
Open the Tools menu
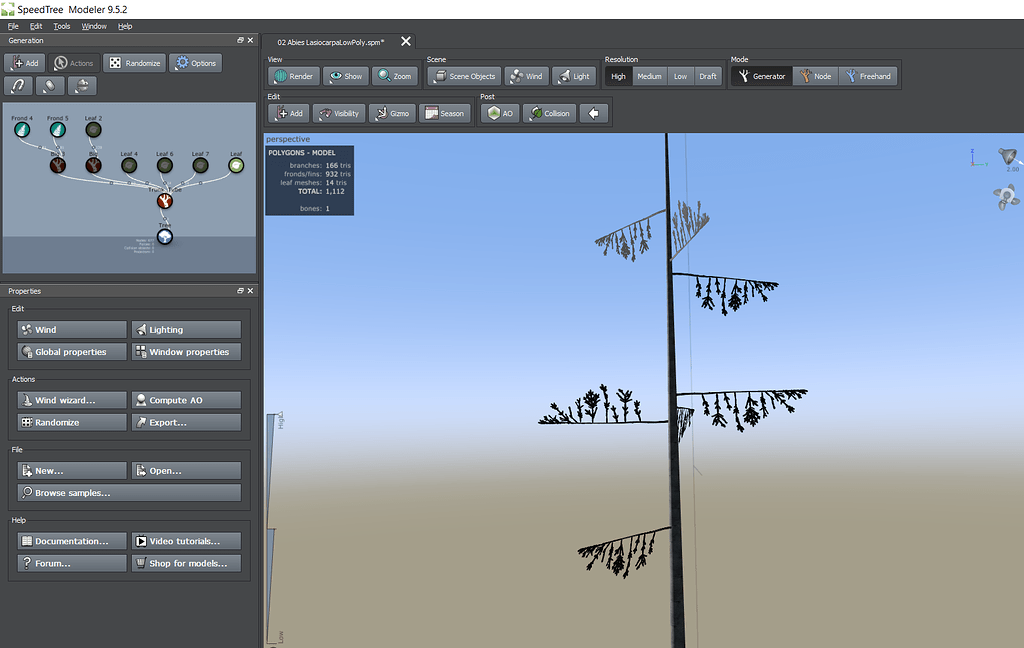point(62,26)
